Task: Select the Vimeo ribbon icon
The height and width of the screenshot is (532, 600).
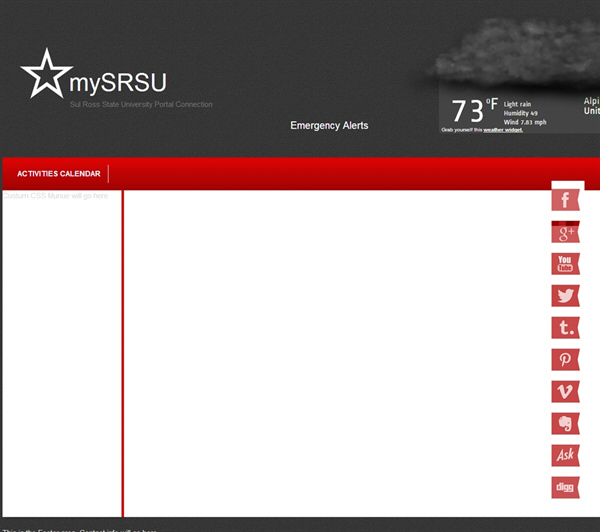Action: (565, 392)
